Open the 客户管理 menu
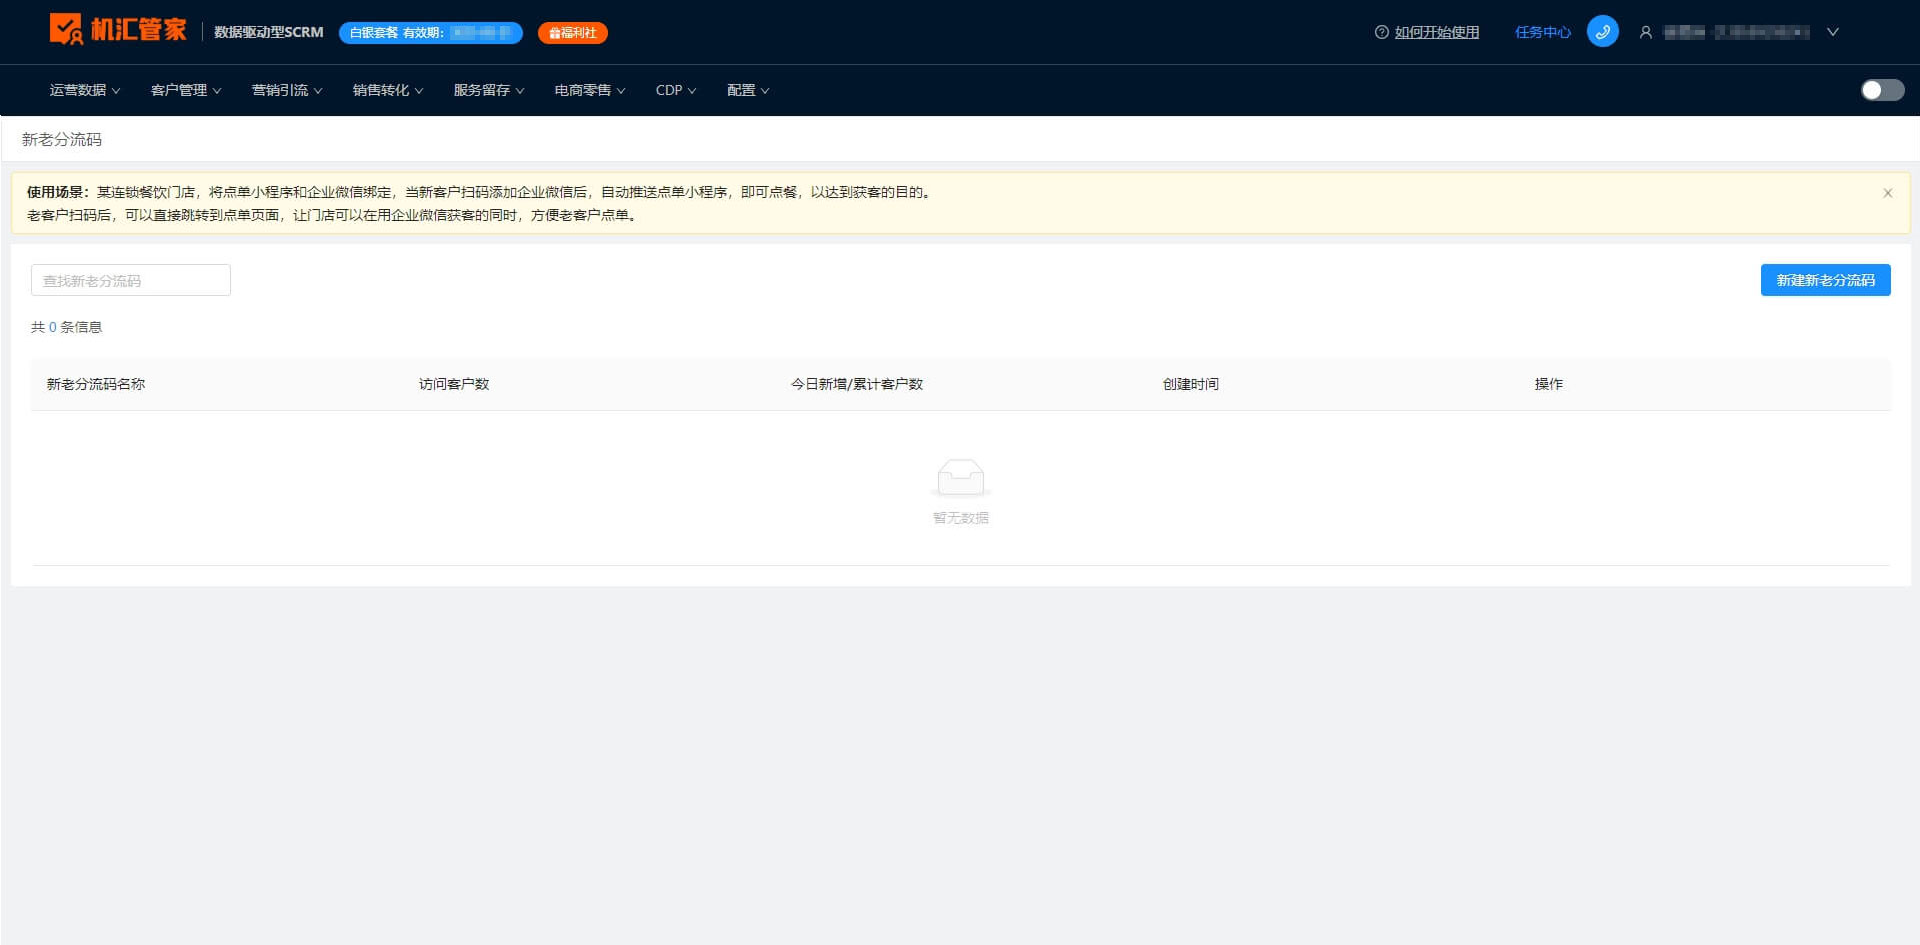This screenshot has width=1920, height=945. click(x=186, y=90)
